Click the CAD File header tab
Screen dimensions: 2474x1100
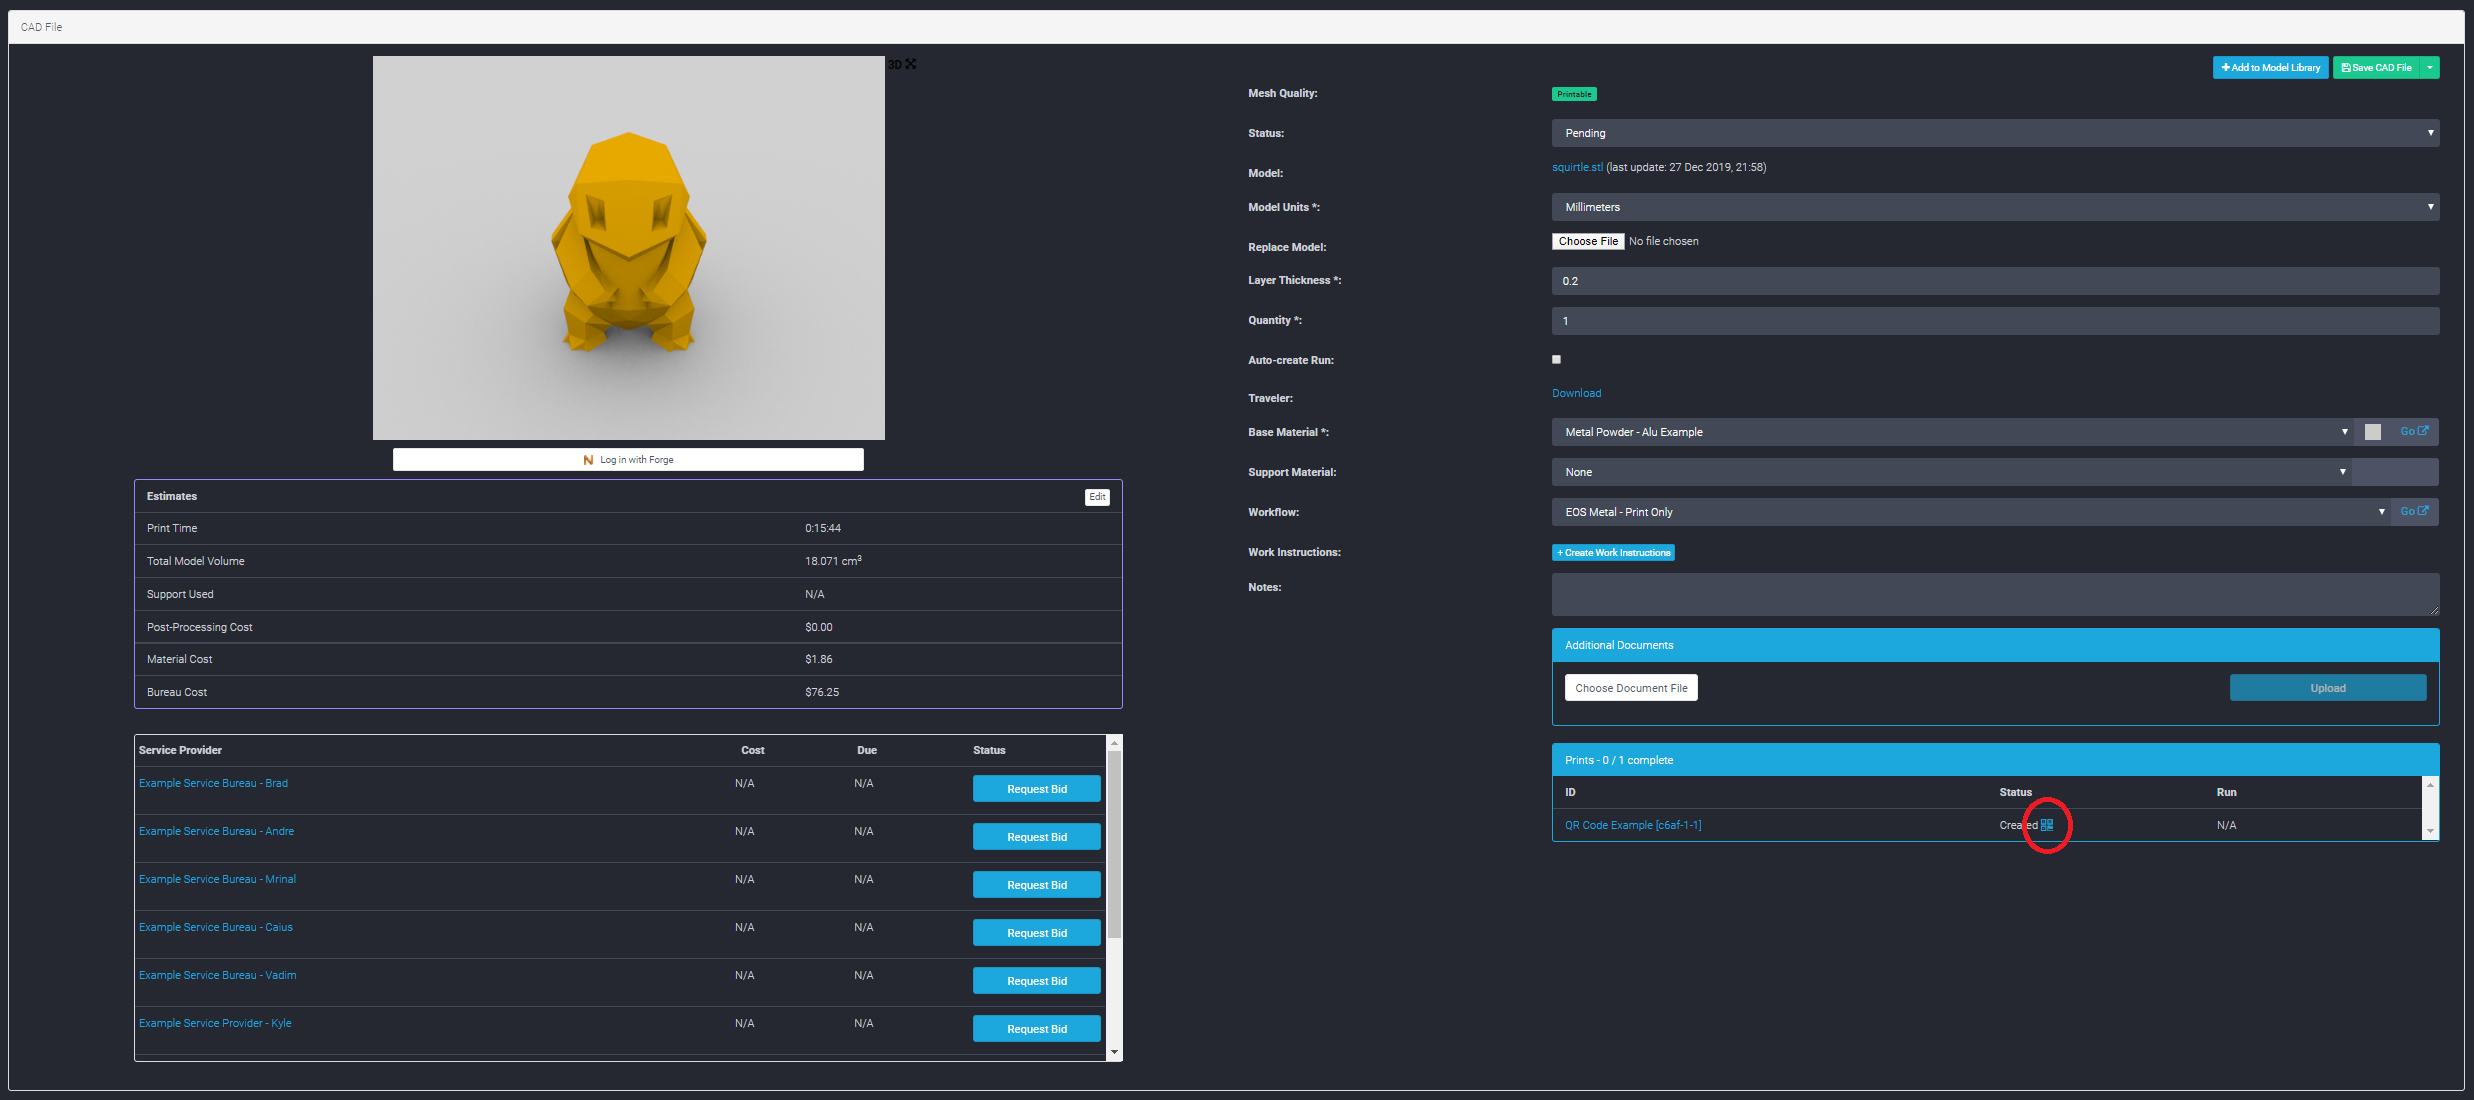click(x=41, y=27)
